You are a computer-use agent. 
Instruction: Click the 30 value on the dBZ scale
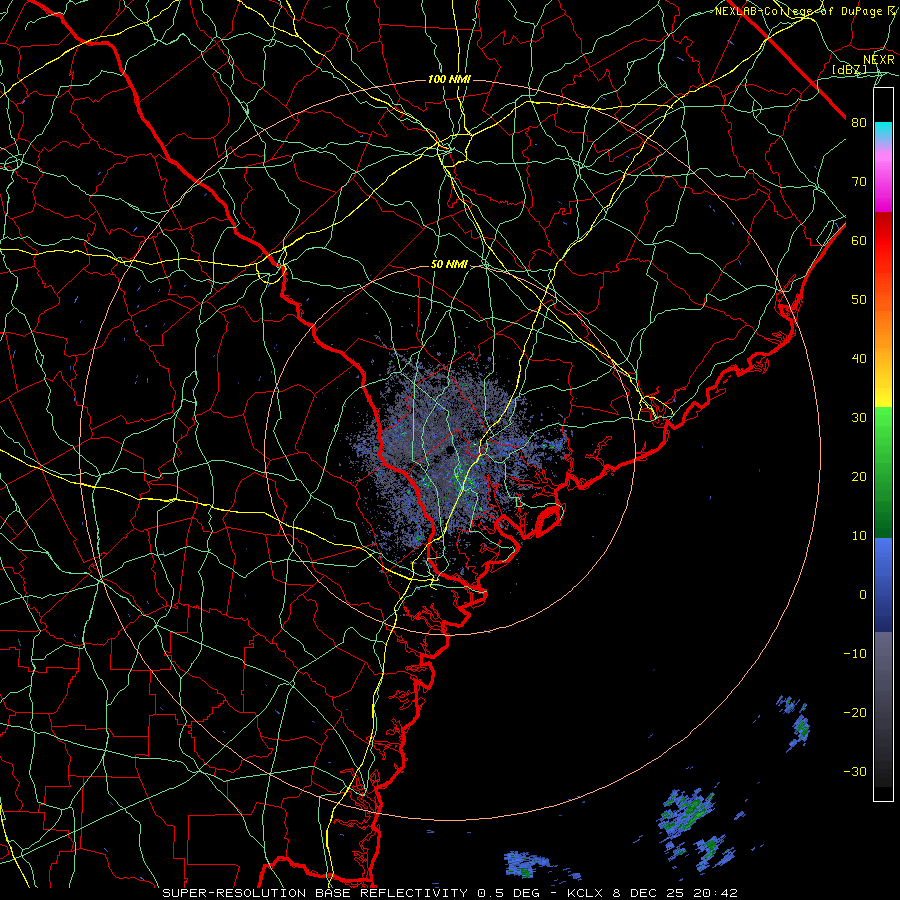[x=859, y=417]
